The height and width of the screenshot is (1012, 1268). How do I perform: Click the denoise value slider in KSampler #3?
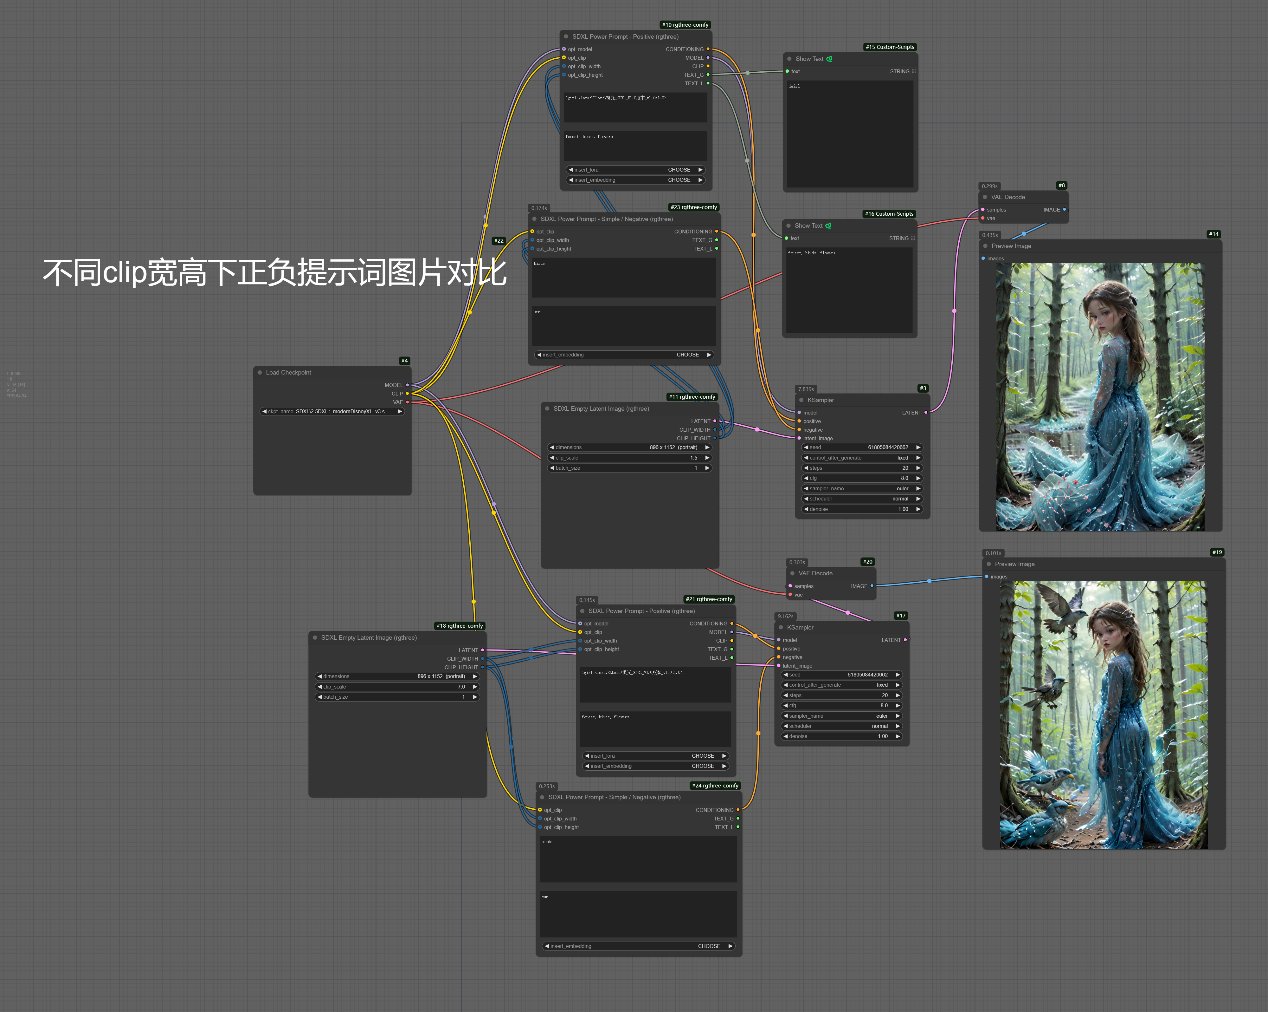[x=861, y=509]
